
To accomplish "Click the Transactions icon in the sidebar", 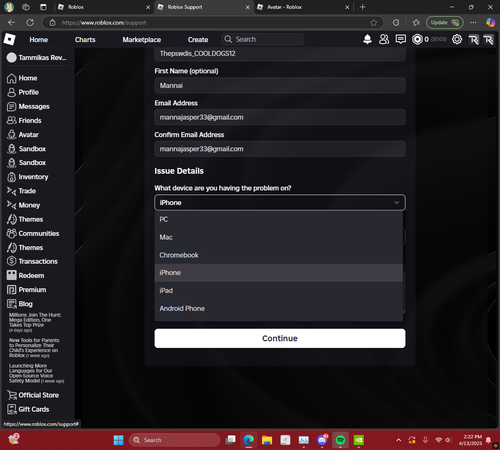I will click(12, 261).
